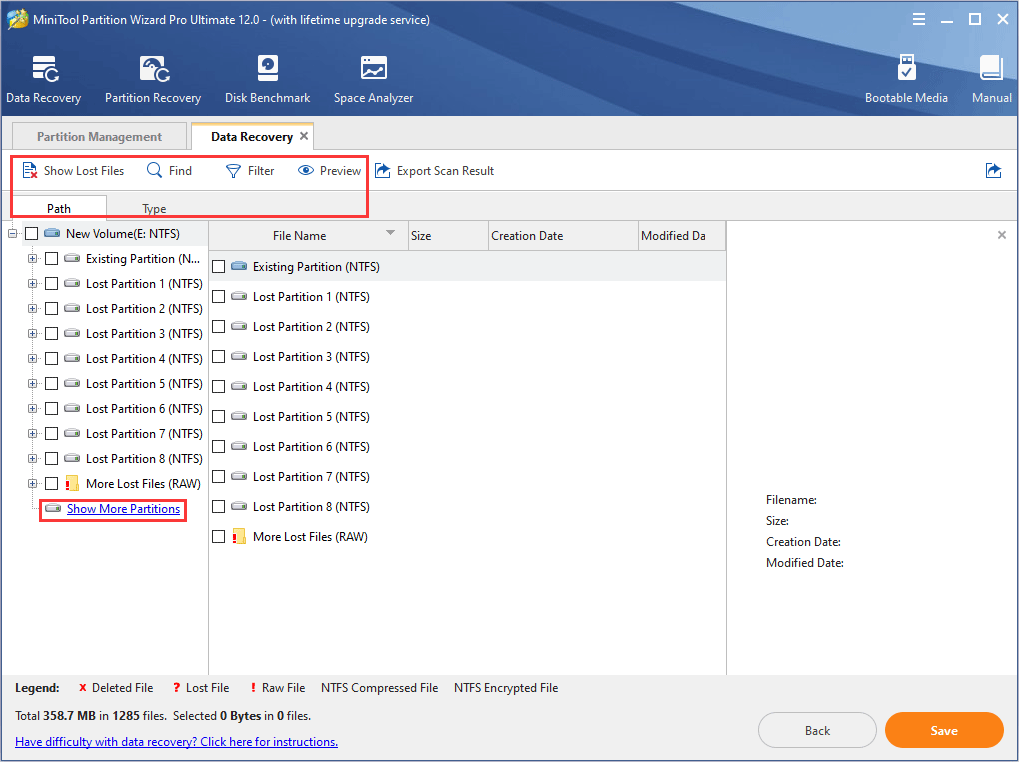This screenshot has height=762, width=1019.
Task: Select the Data Recovery tab
Action: 252,136
